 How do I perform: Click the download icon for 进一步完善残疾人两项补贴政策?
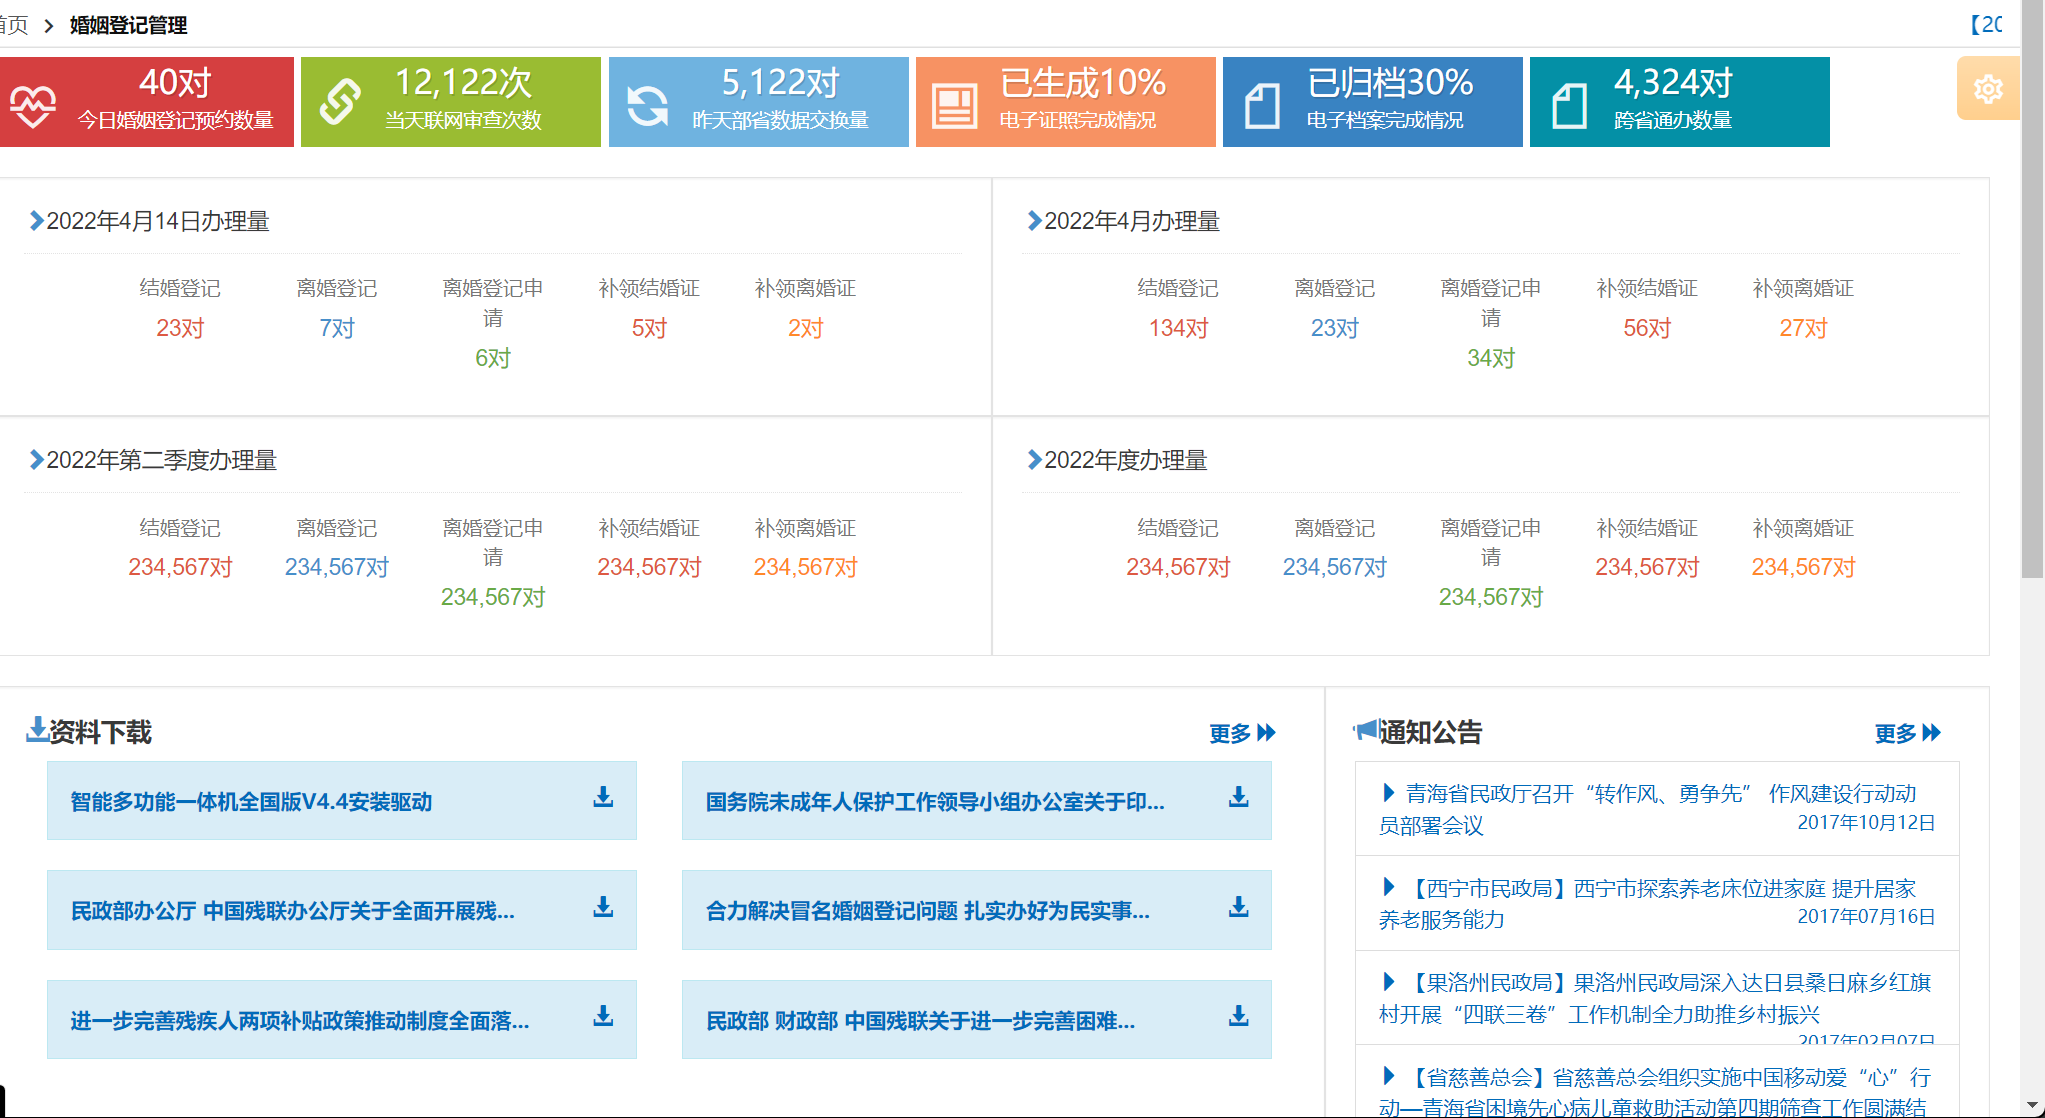pyautogui.click(x=603, y=1016)
